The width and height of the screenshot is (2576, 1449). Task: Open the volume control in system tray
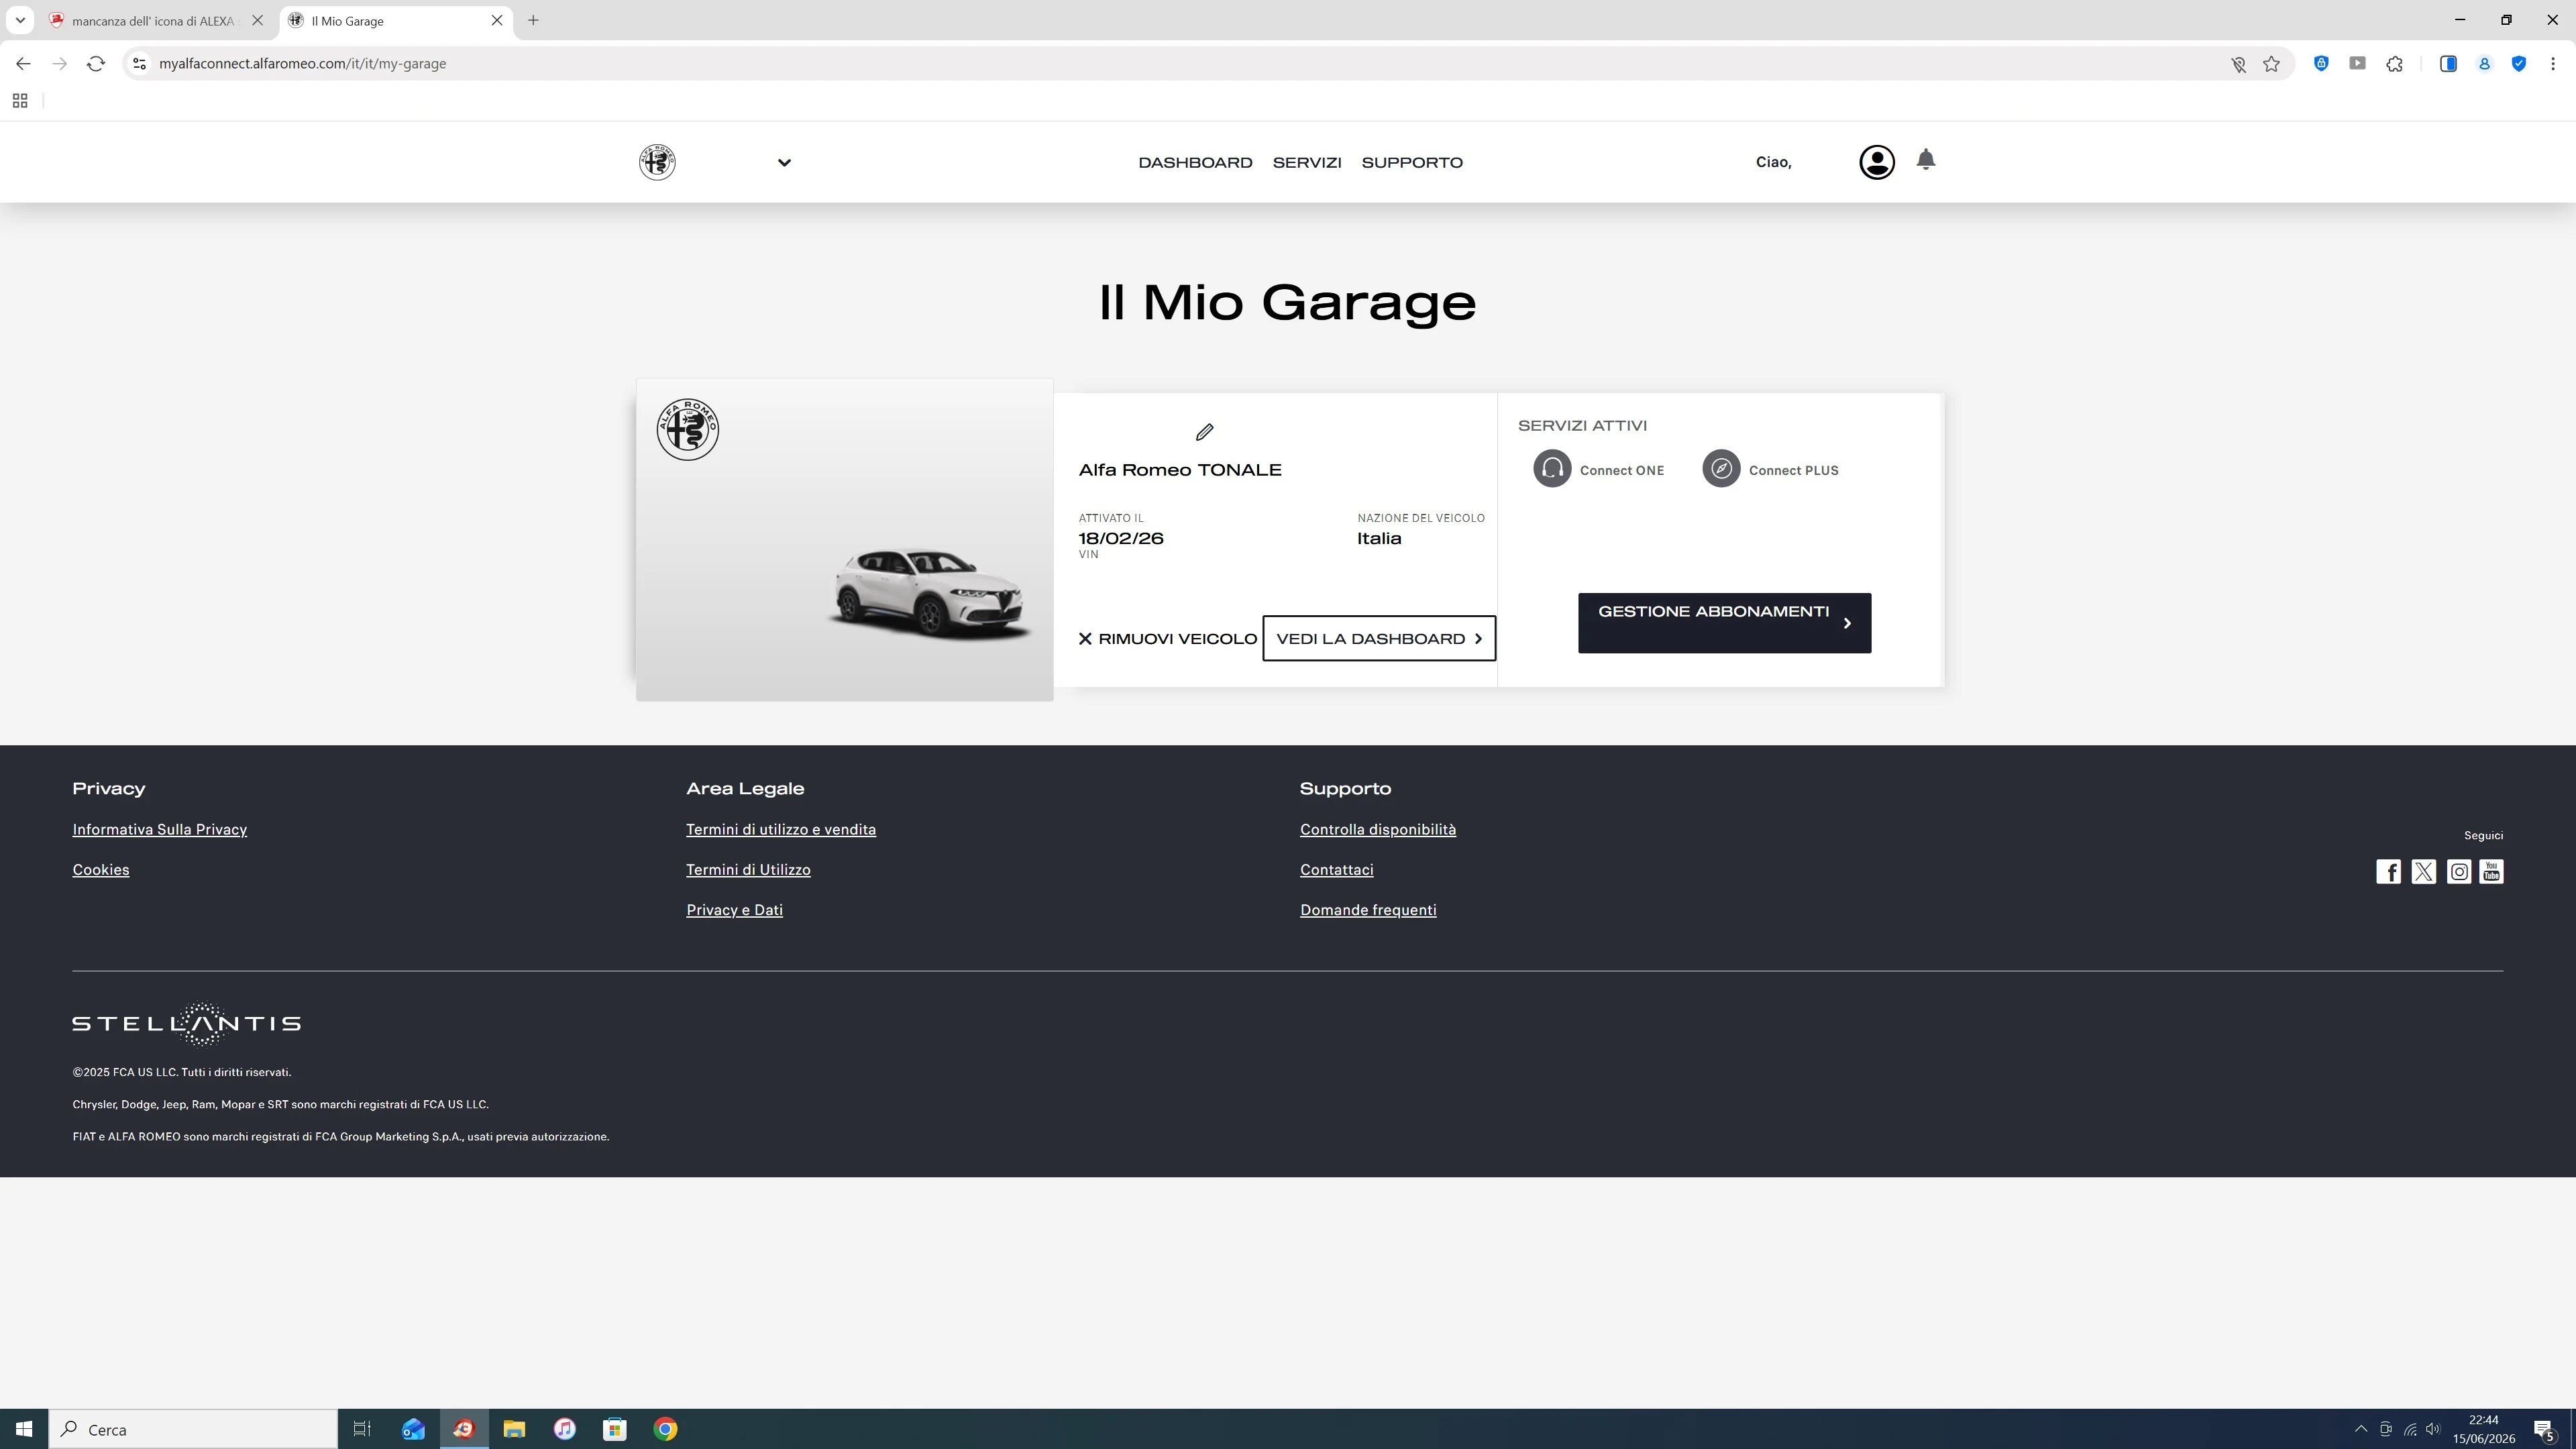click(2433, 1429)
